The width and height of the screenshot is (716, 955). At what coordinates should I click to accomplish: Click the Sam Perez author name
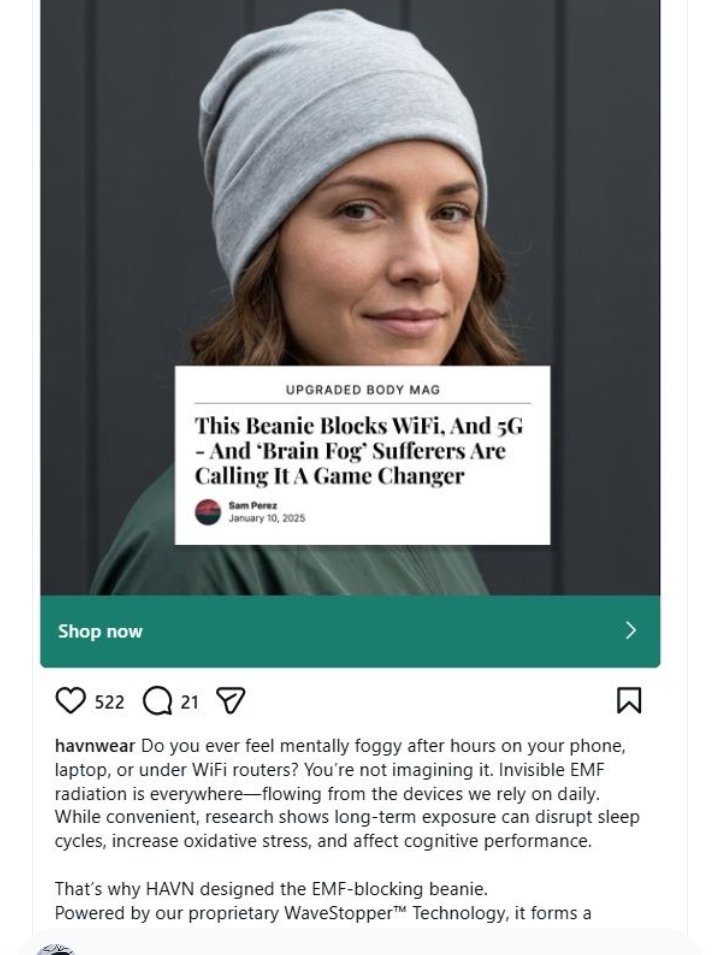coord(253,506)
